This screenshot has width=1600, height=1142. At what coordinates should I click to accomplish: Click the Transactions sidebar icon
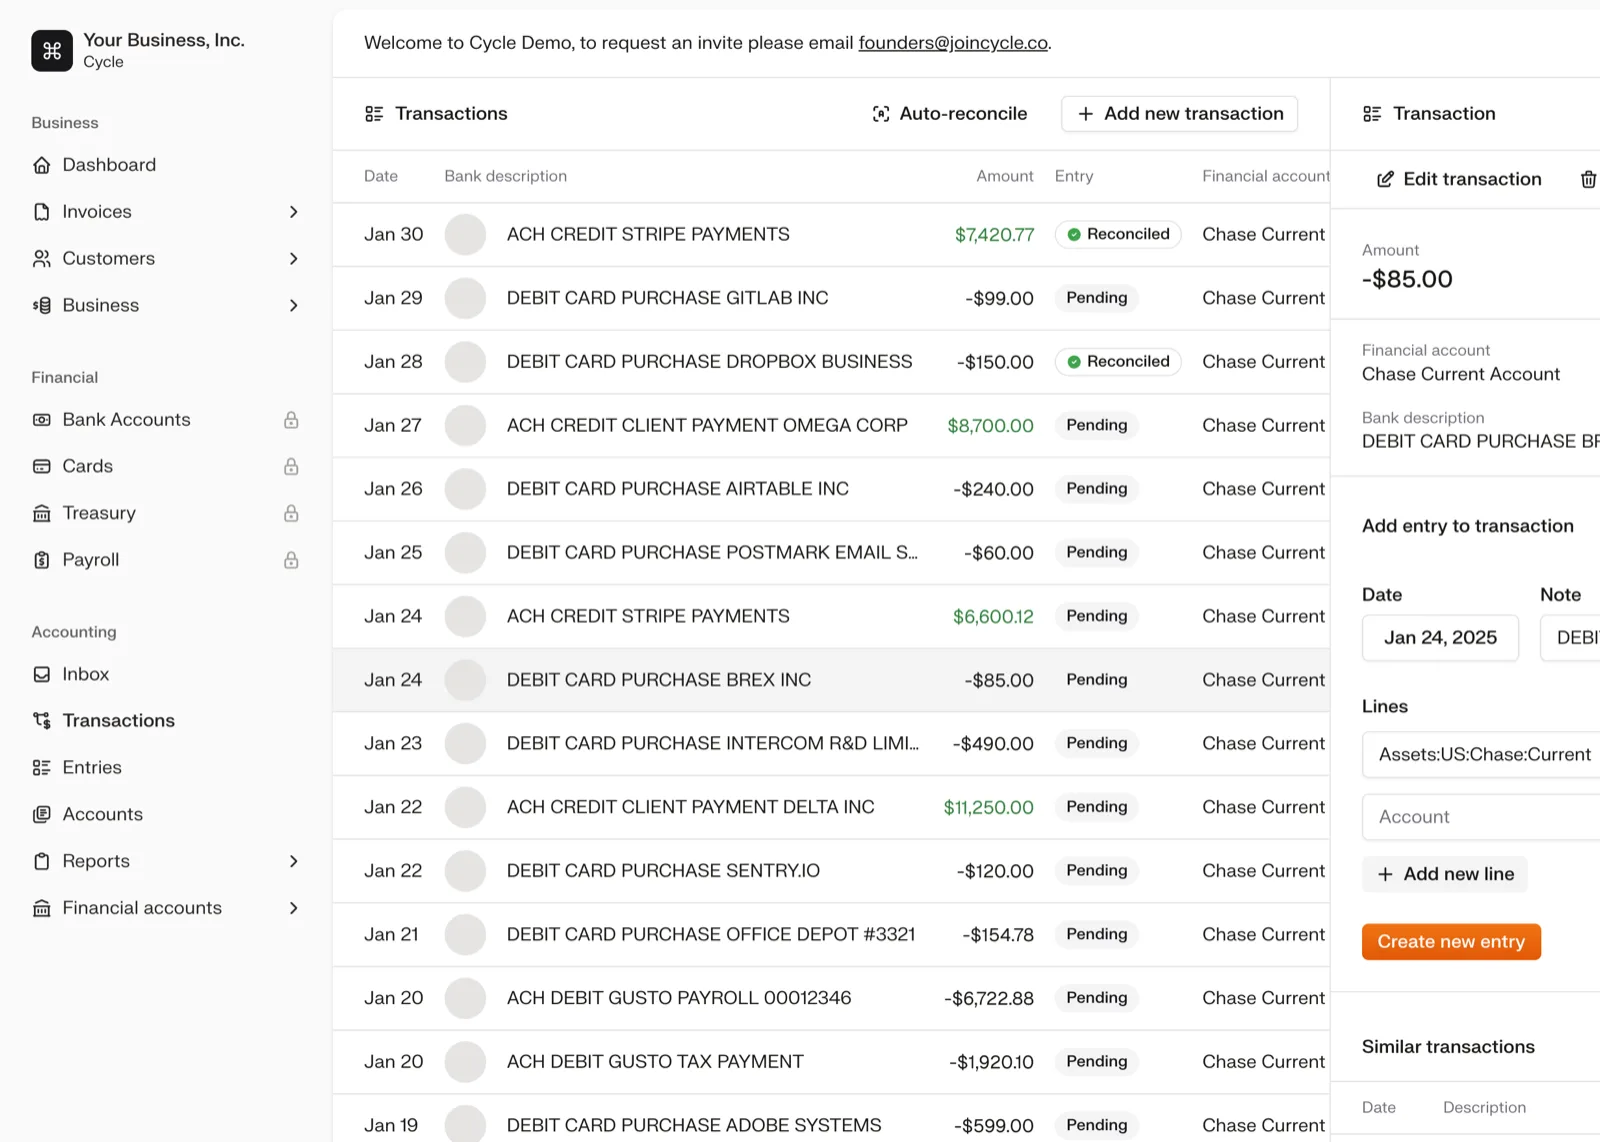[x=42, y=721]
